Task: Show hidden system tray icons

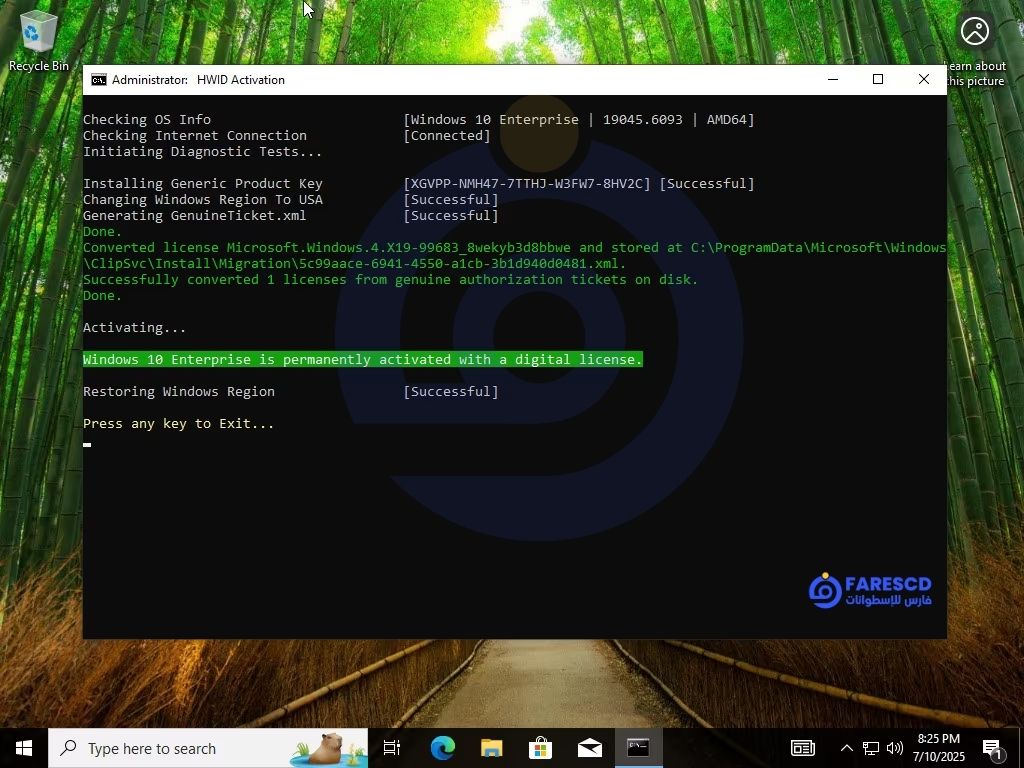Action: pos(846,748)
